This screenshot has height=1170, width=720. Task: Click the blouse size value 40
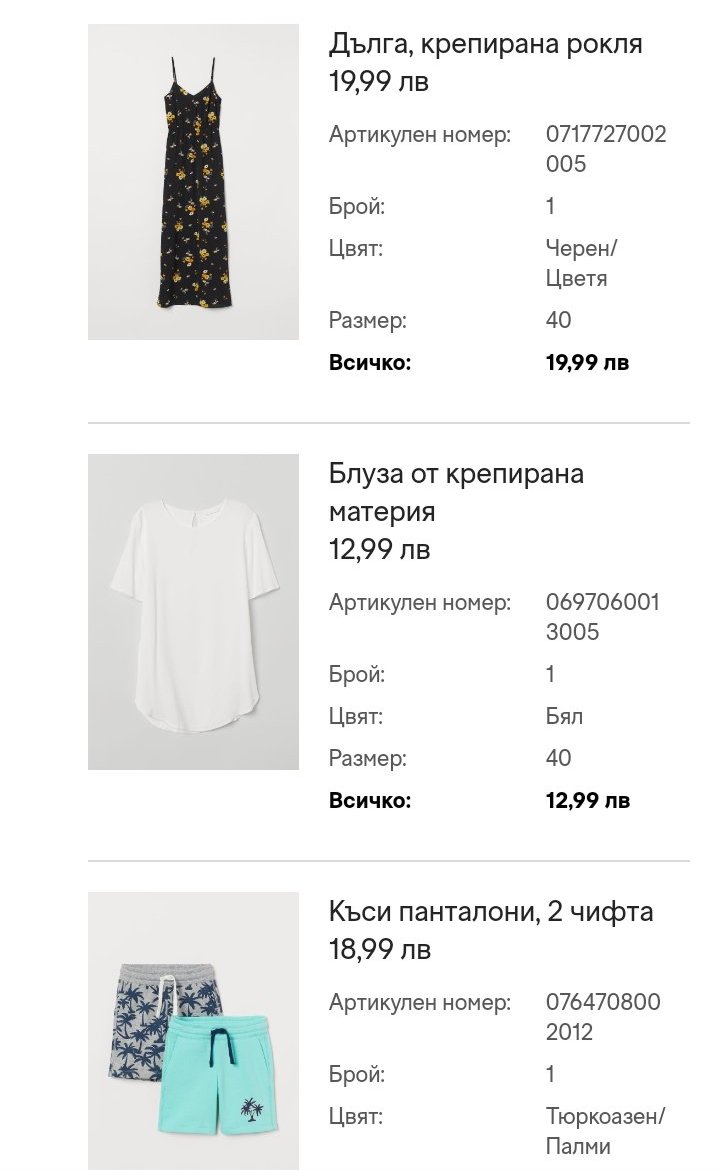tap(558, 758)
